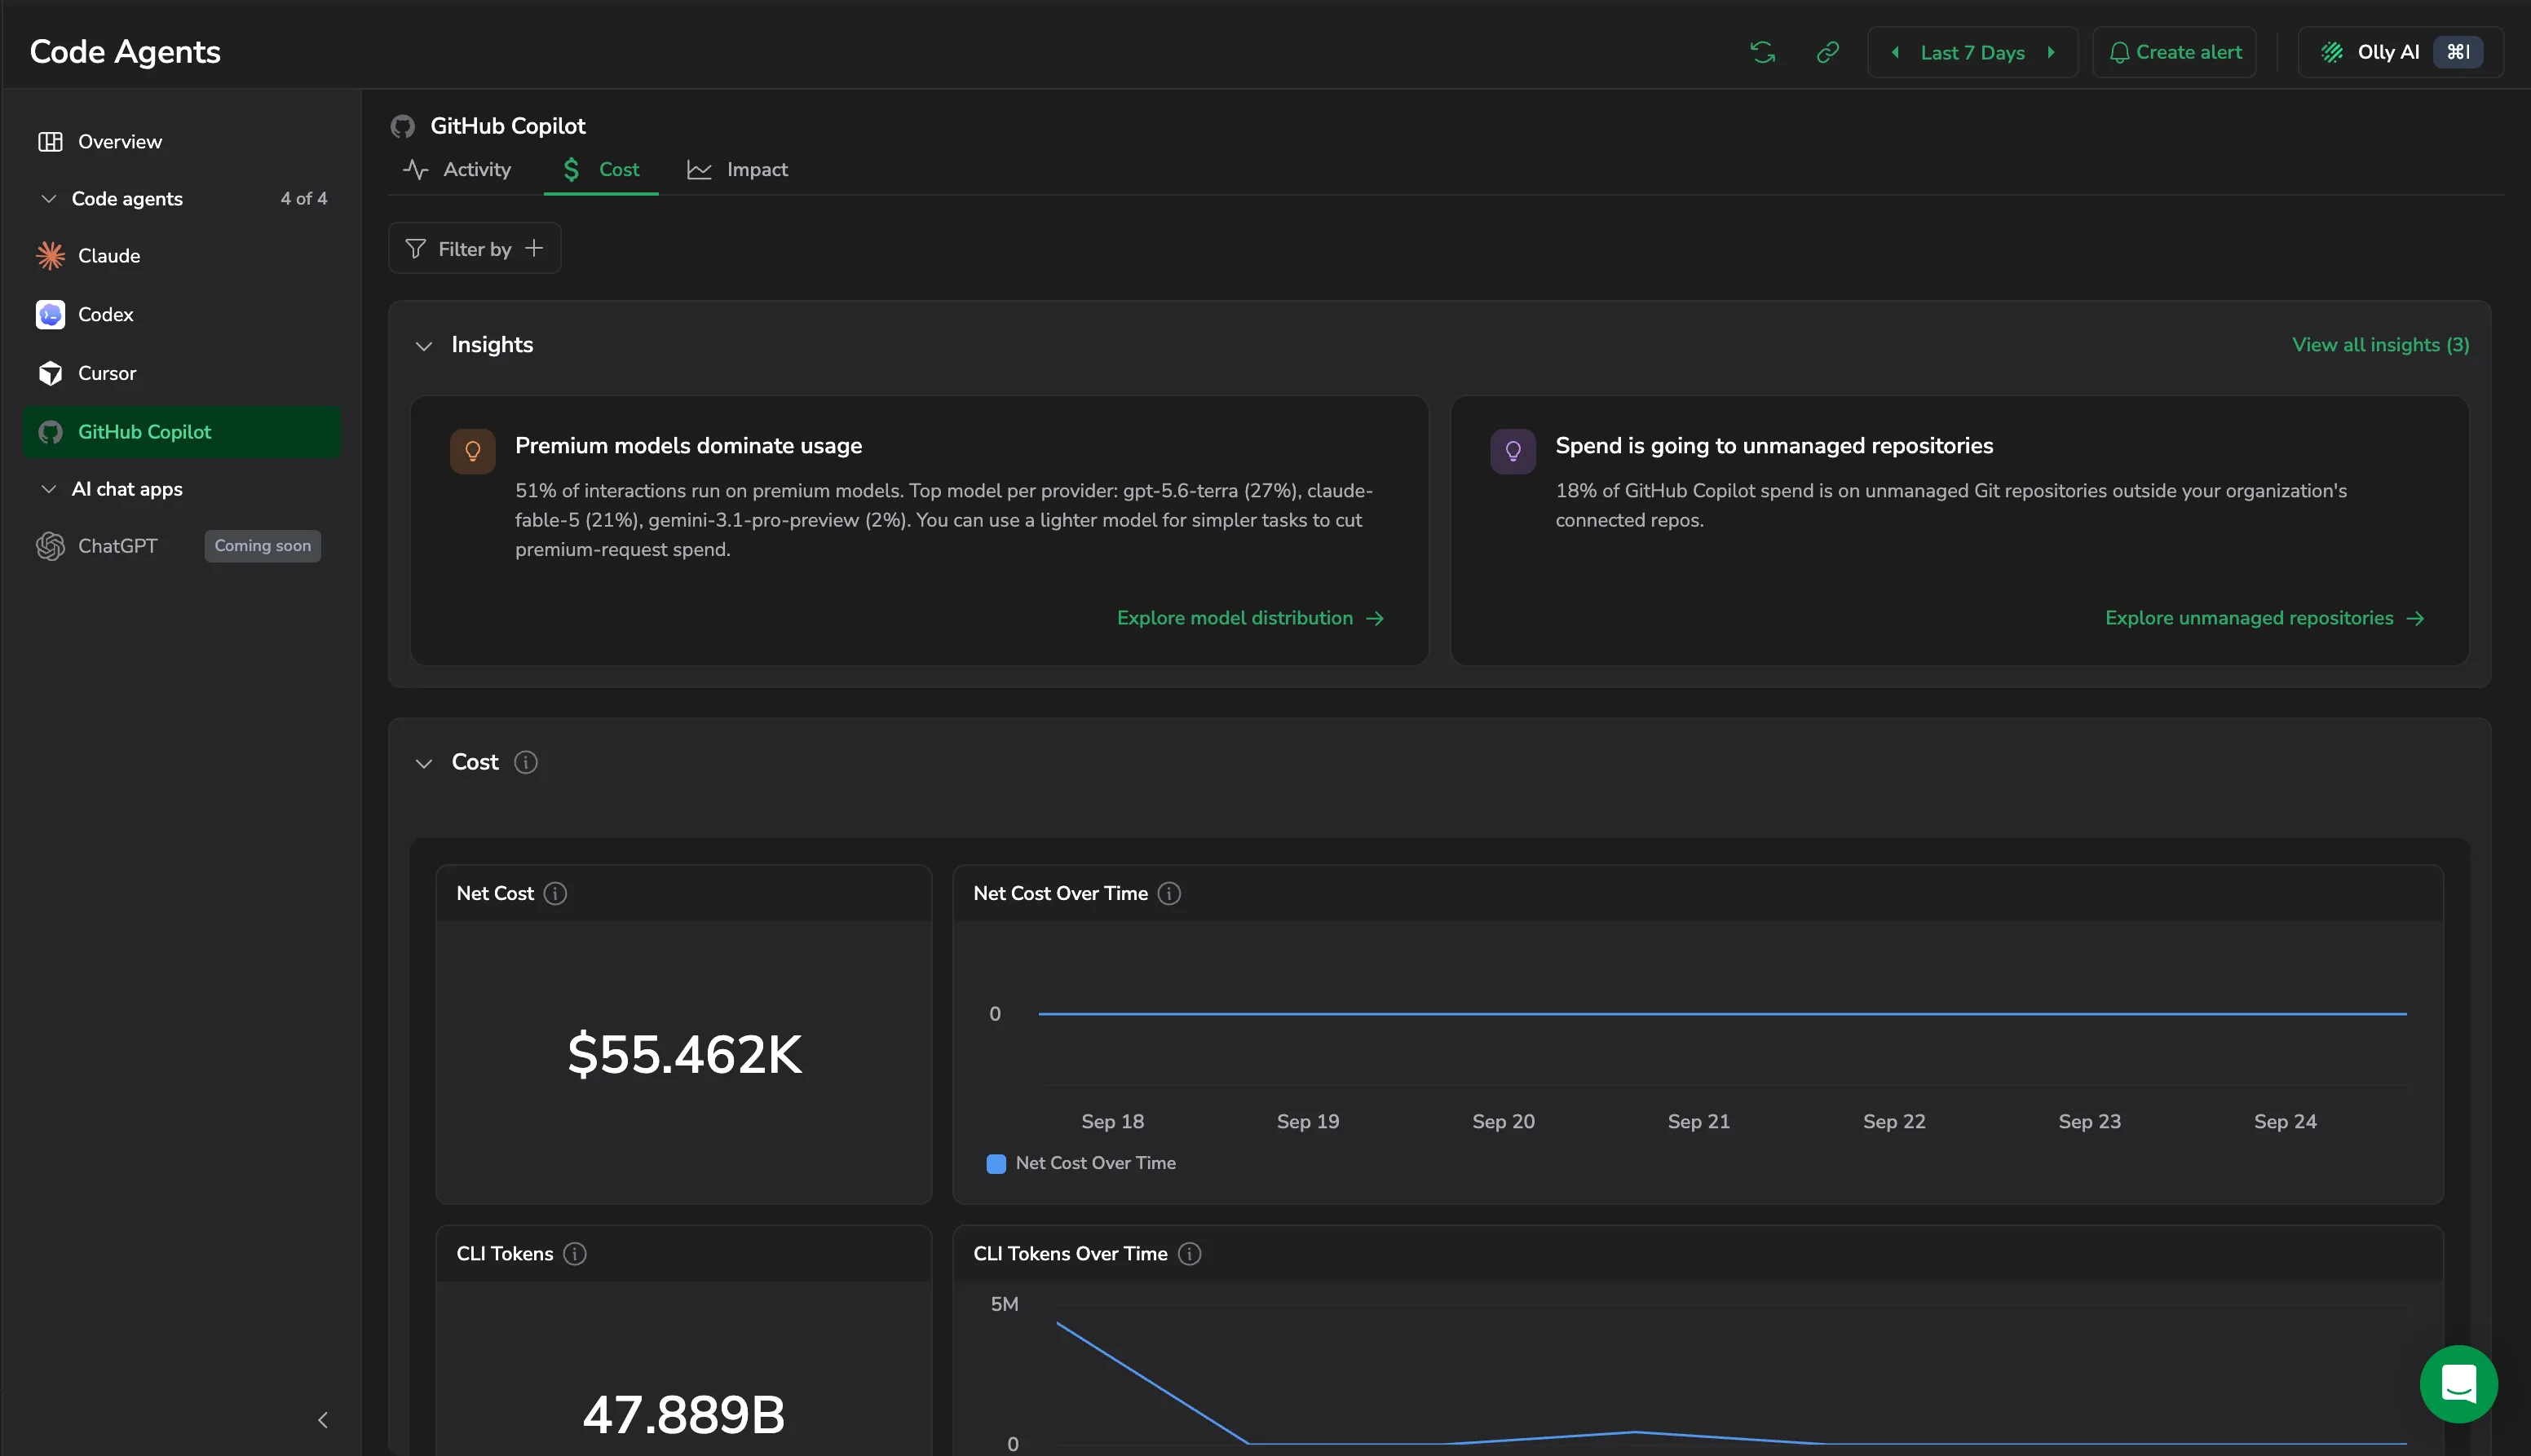Switch to the Activity tab
This screenshot has height=1456, width=2531.
[x=457, y=170]
